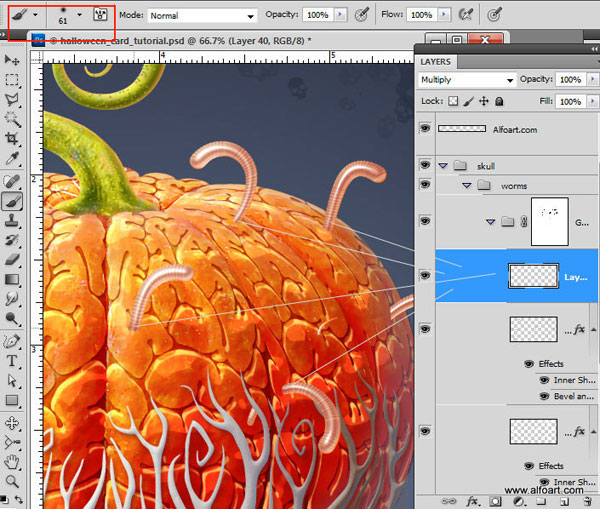Select the Polygonal Lasso tool
Viewport: 600px width, 509px height.
pyautogui.click(x=11, y=99)
